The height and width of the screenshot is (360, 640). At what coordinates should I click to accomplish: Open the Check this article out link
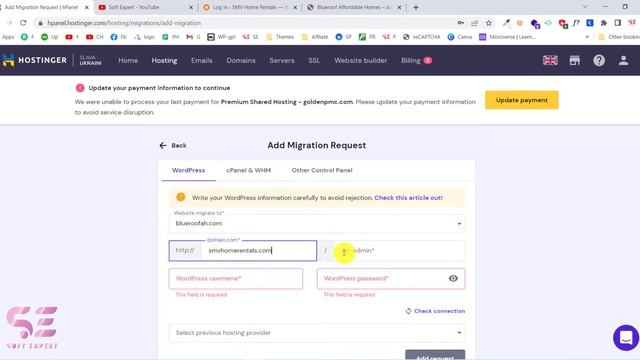(408, 198)
